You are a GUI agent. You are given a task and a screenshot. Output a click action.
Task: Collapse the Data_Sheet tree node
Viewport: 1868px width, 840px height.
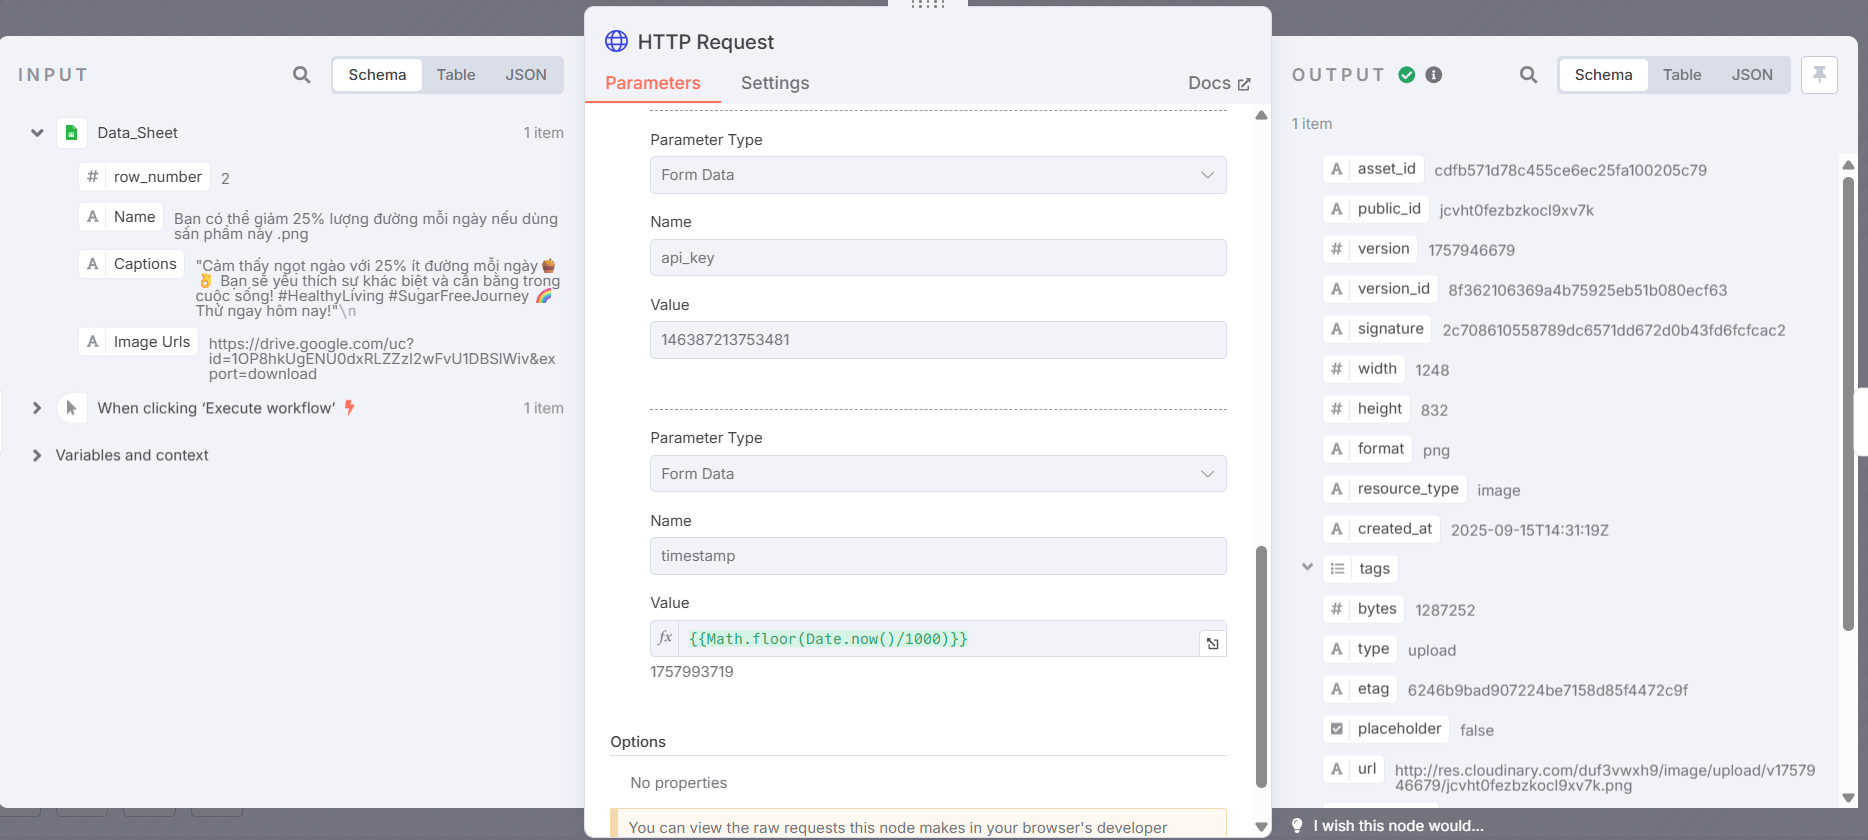point(37,132)
